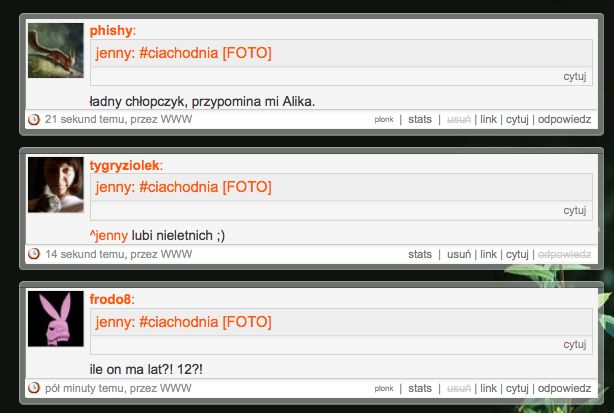Click the ^jenny mention in tygryziolek's reply

click(108, 236)
